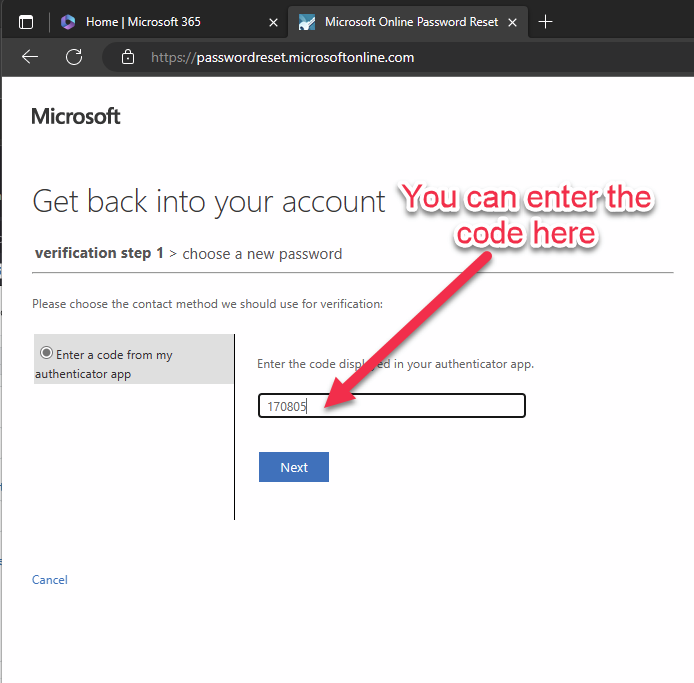Click 'verification step 1' breadcrumb text
Screen dimensions: 694x683
point(99,253)
